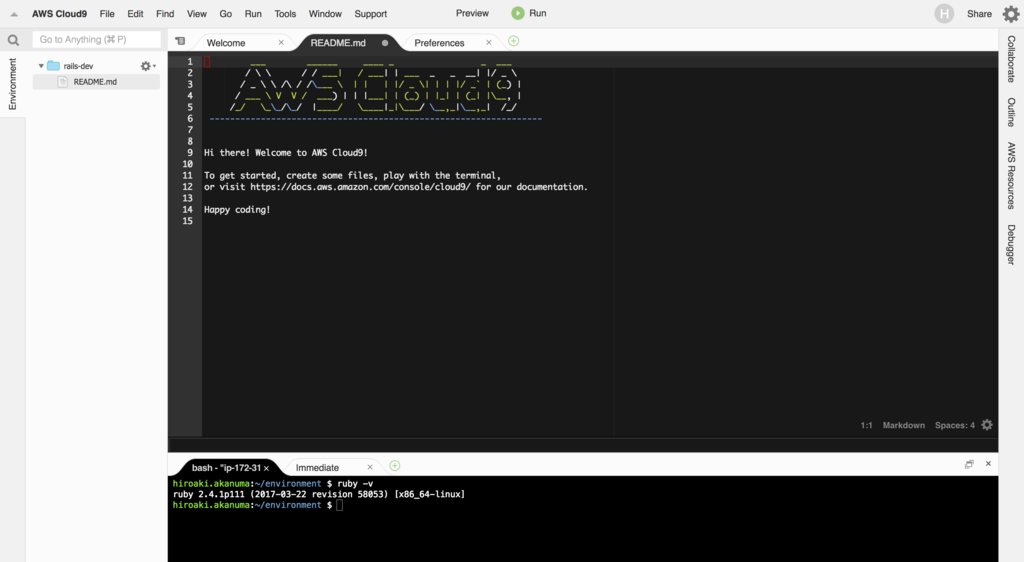Open the Collaborate side panel

[1011, 59]
